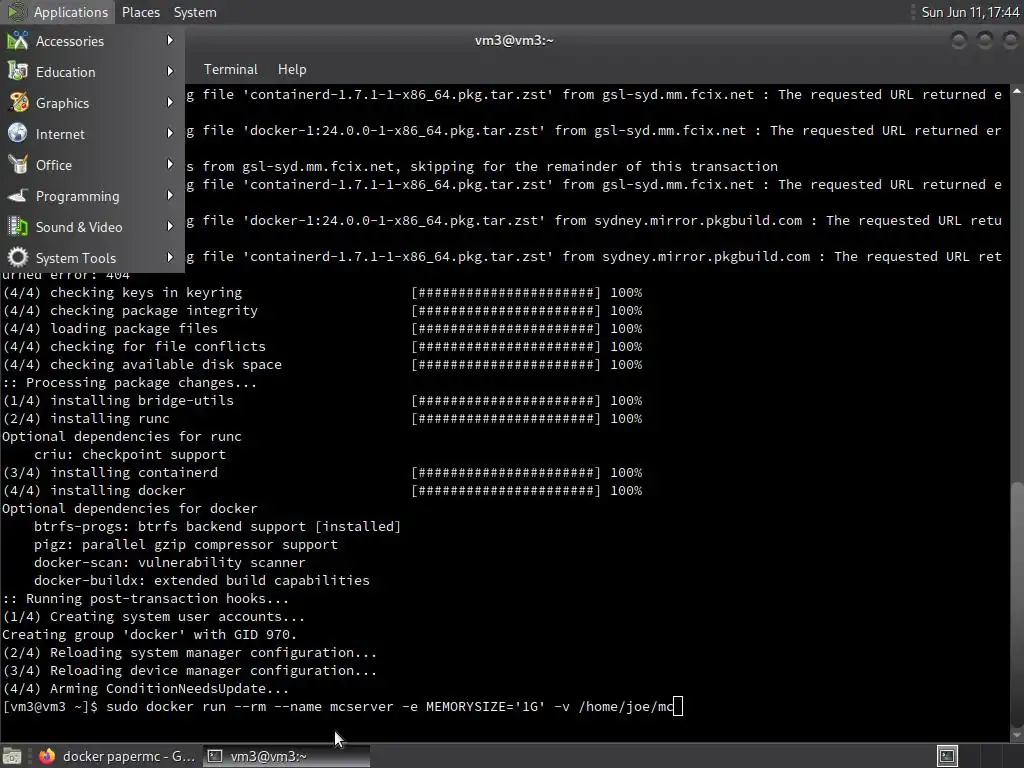Image resolution: width=1024 pixels, height=768 pixels.
Task: Expand the Programming submenu arrow
Action: [170, 195]
